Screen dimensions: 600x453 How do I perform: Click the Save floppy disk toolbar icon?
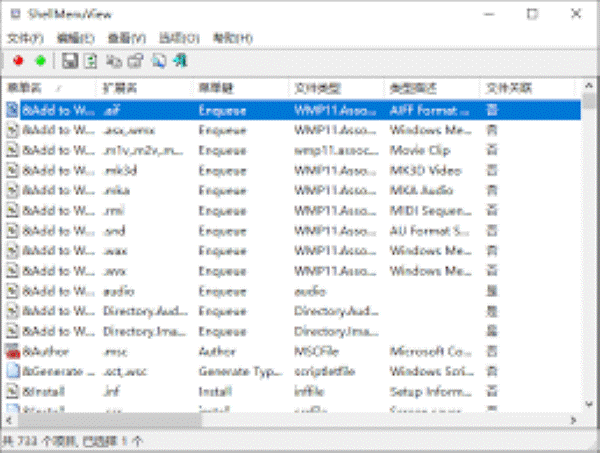pyautogui.click(x=70, y=61)
